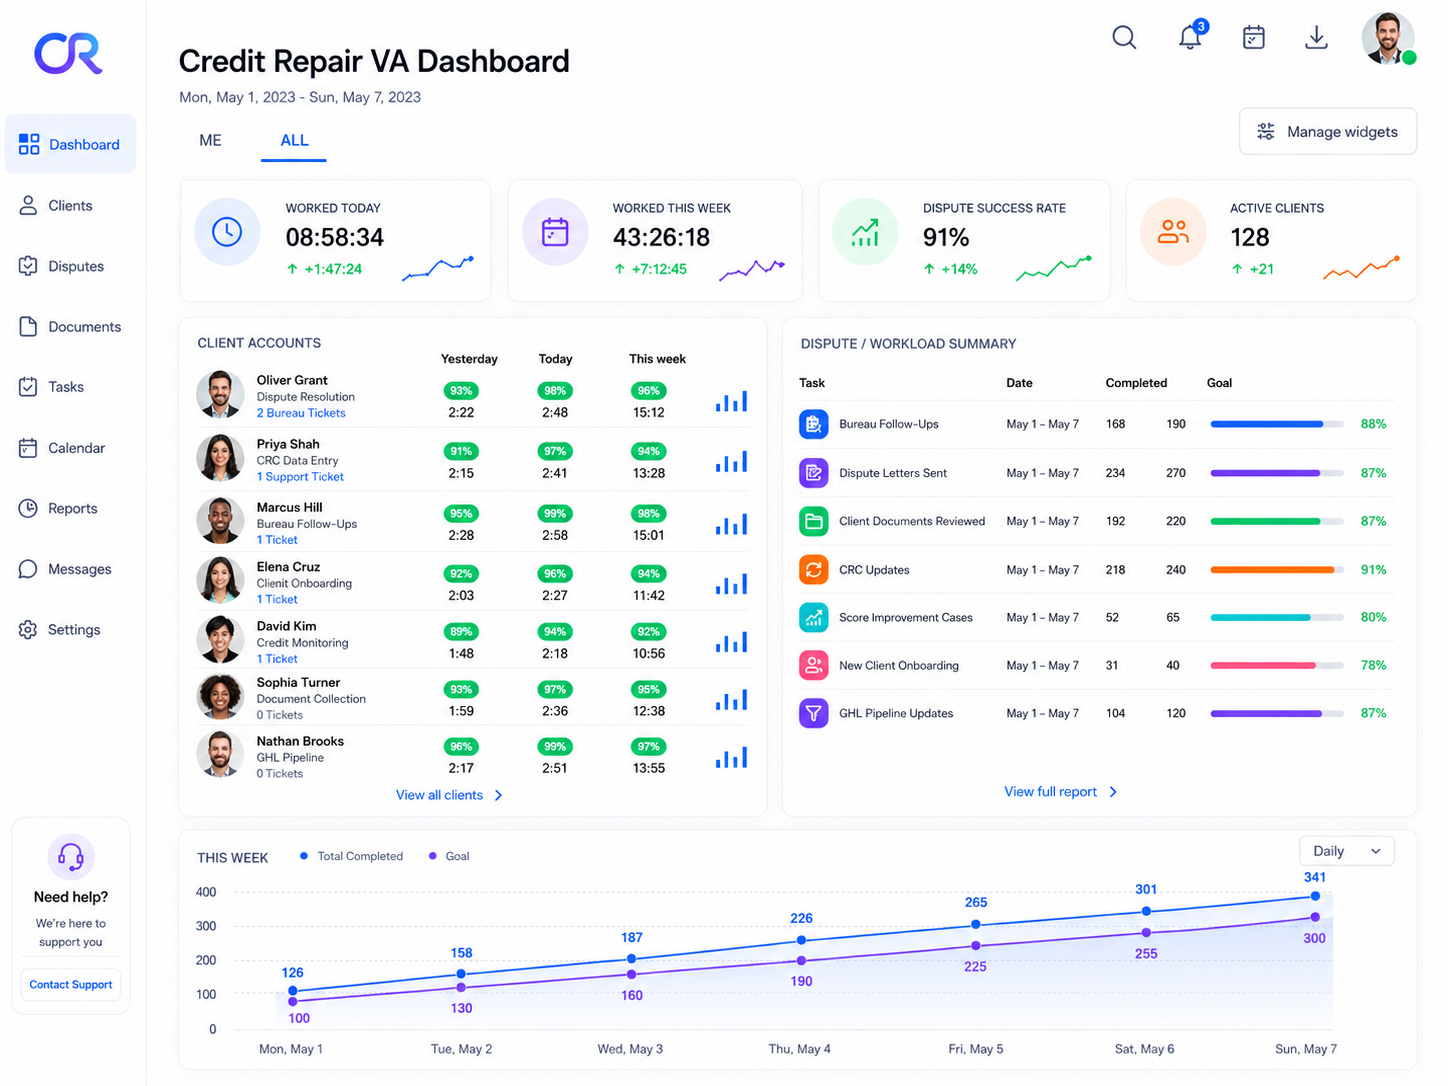The width and height of the screenshot is (1448, 1086).
Task: Click the Contact Support button
Action: tap(71, 985)
